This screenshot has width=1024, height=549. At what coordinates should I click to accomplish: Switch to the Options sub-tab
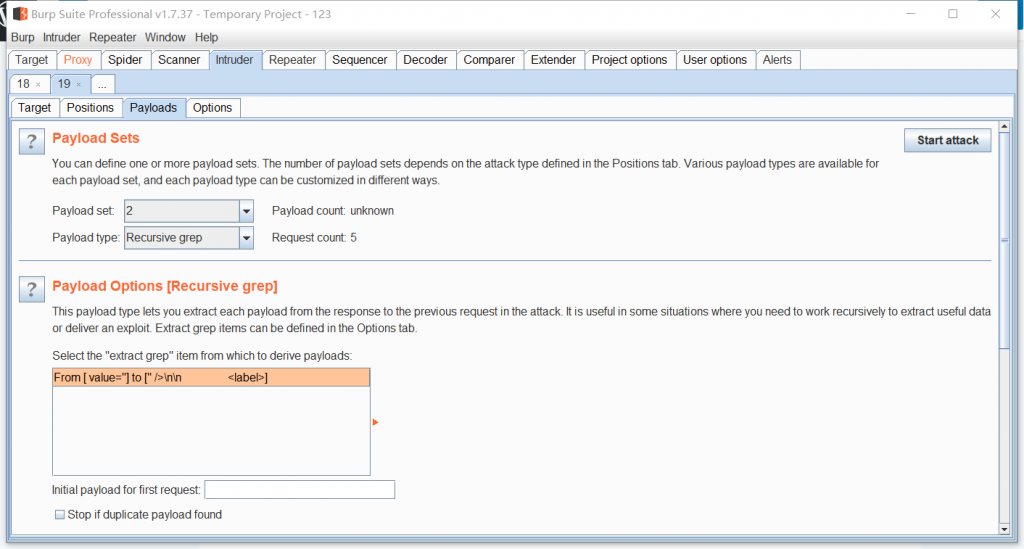212,108
